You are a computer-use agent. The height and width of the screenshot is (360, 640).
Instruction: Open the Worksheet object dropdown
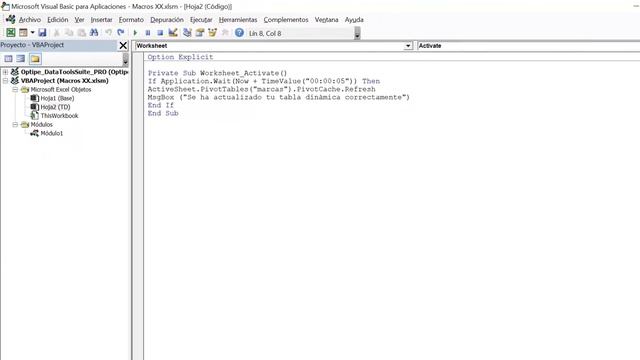pyautogui.click(x=408, y=46)
